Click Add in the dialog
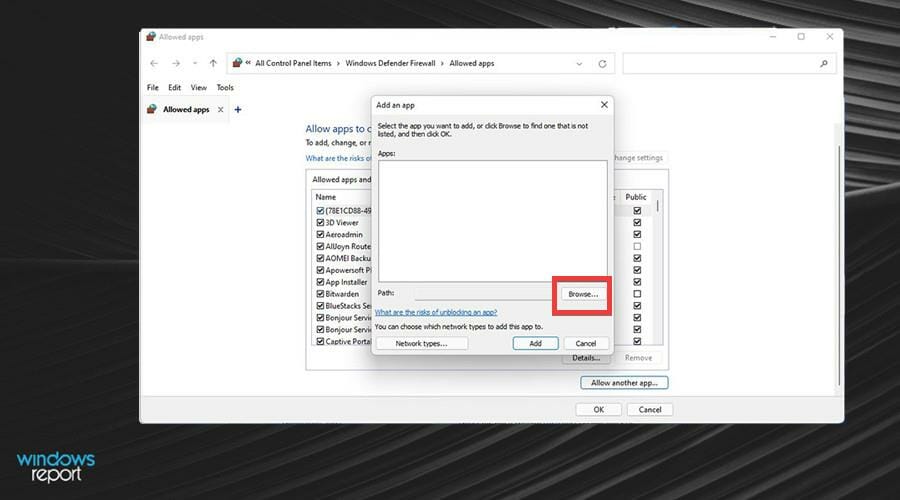The image size is (900, 500). 536,343
